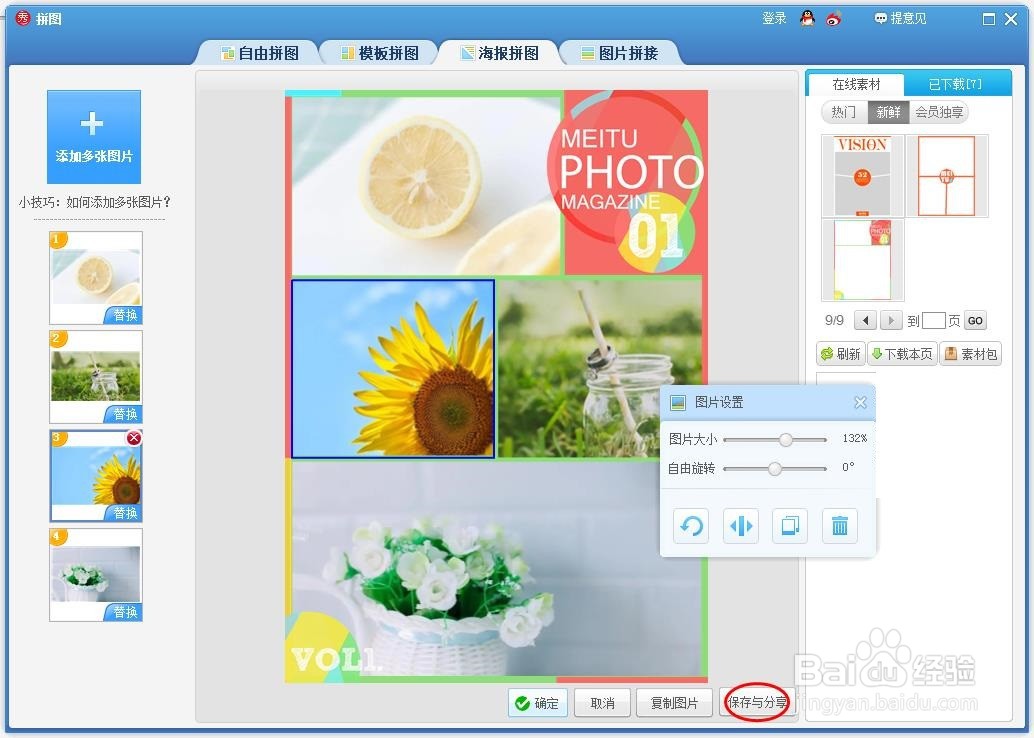Switch to 自由拼图 tab
The image size is (1034, 738).
tap(260, 53)
